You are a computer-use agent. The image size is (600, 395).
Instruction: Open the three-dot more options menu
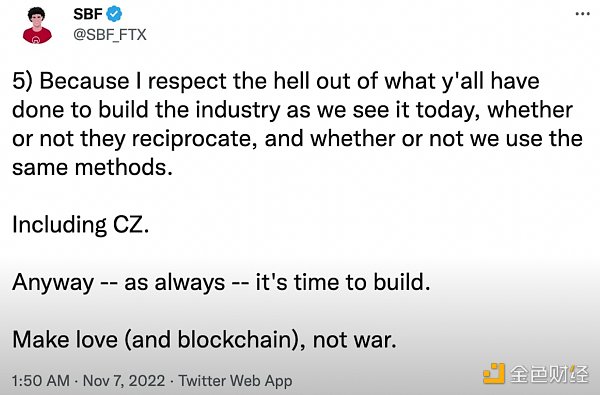(x=582, y=14)
